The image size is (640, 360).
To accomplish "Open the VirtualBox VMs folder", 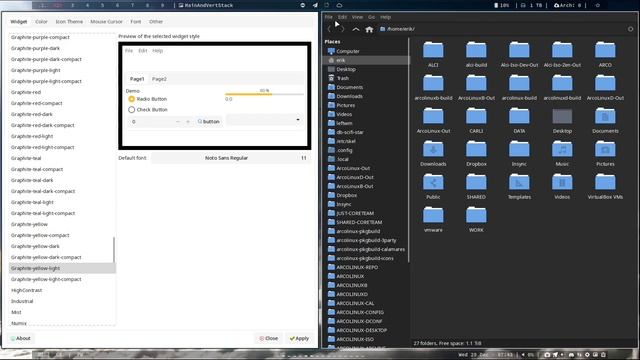I will [605, 182].
